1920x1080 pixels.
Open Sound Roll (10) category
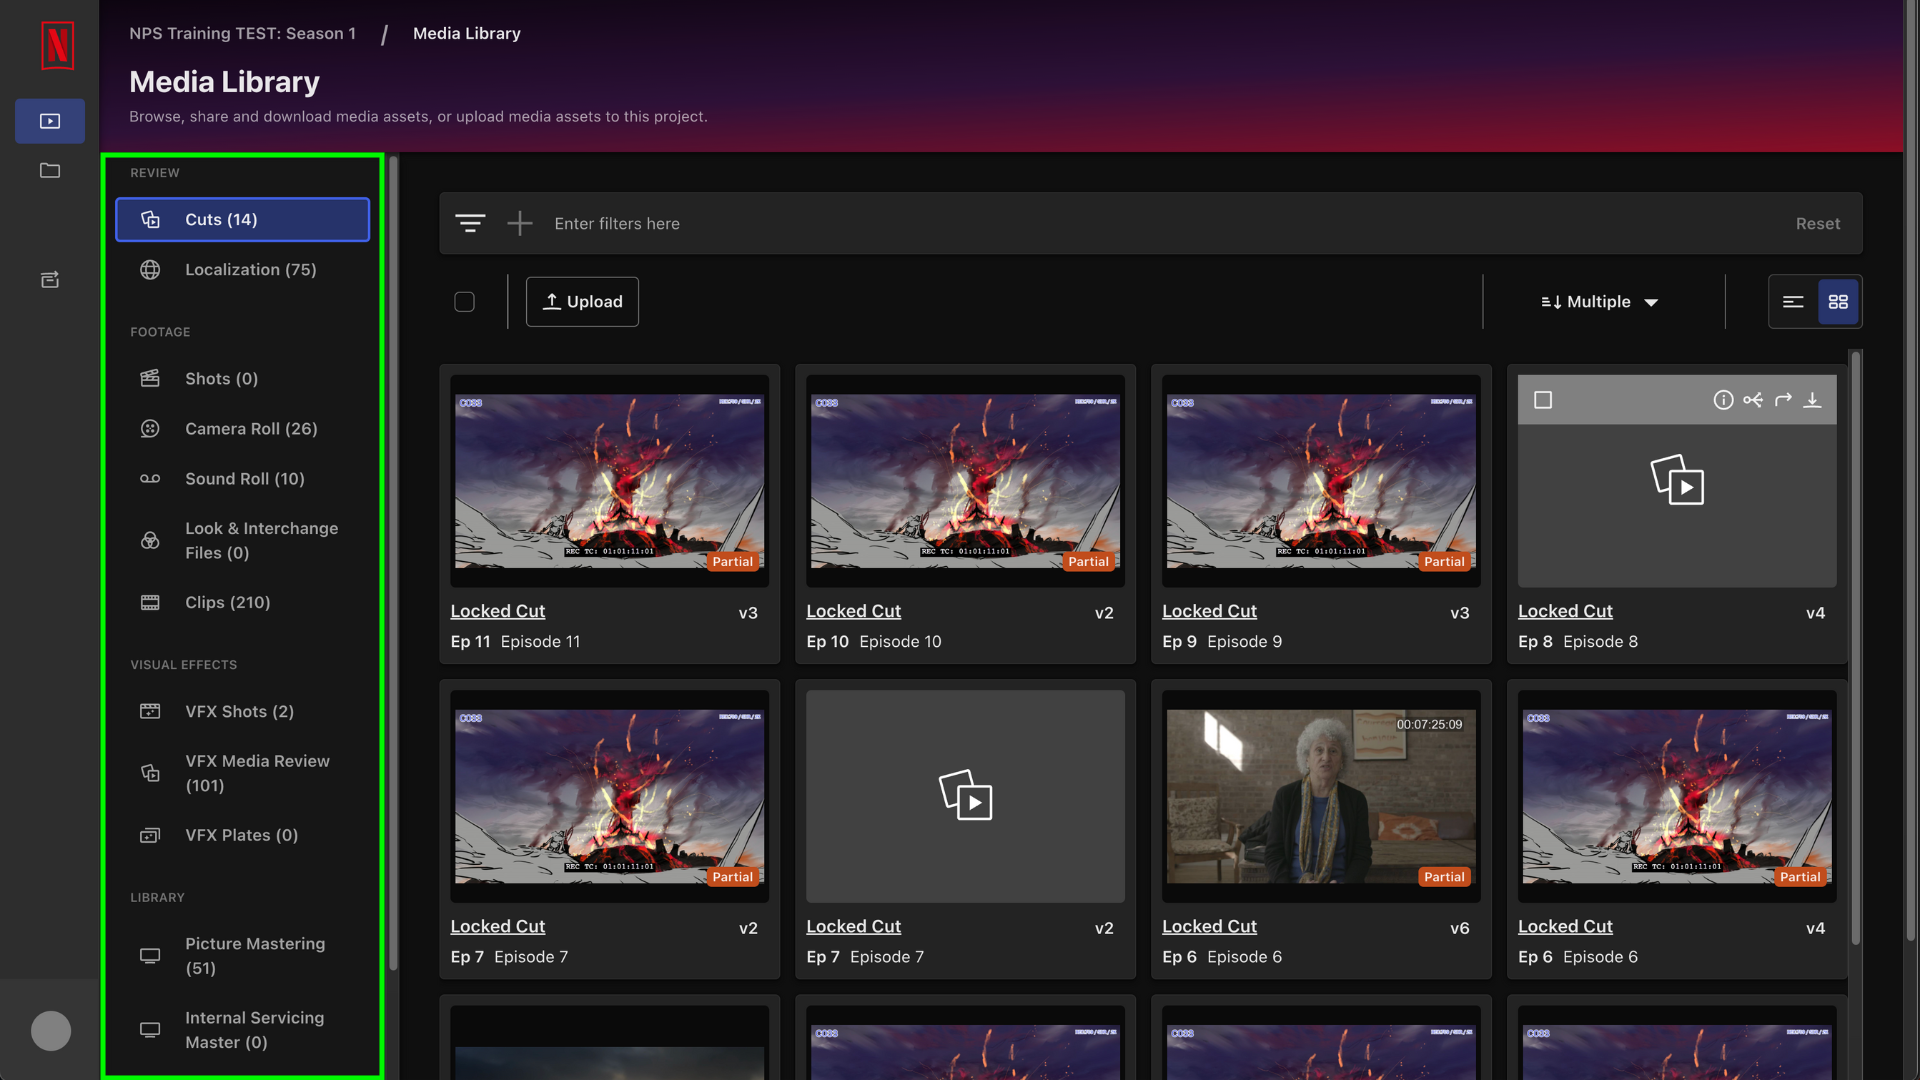[242, 479]
